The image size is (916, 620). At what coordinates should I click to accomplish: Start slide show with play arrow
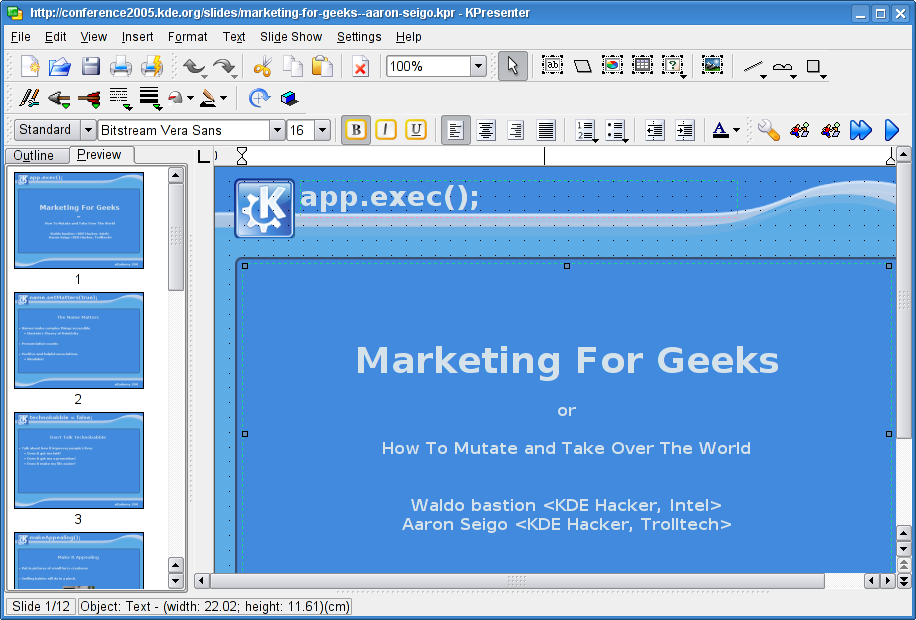[x=891, y=130]
